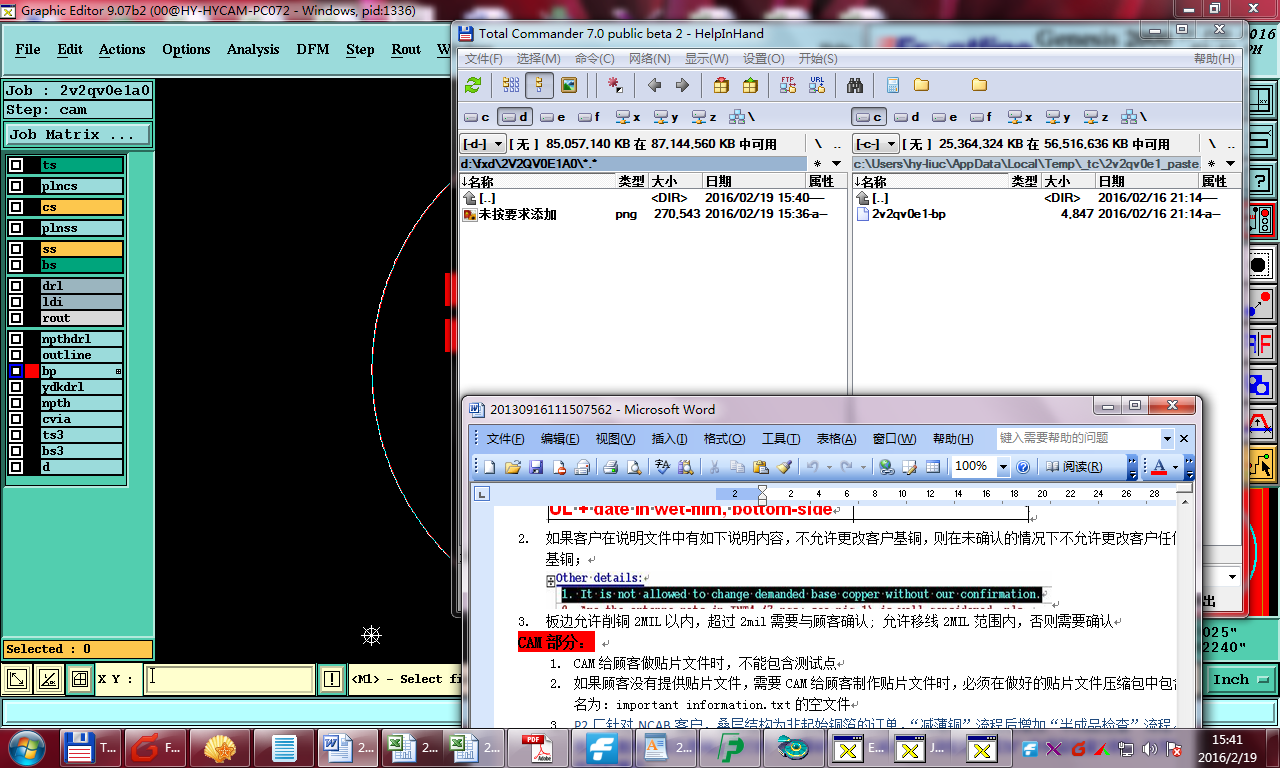1280x768 pixels.
Task: Click the red color swatch of bp layer
Action: point(32,371)
